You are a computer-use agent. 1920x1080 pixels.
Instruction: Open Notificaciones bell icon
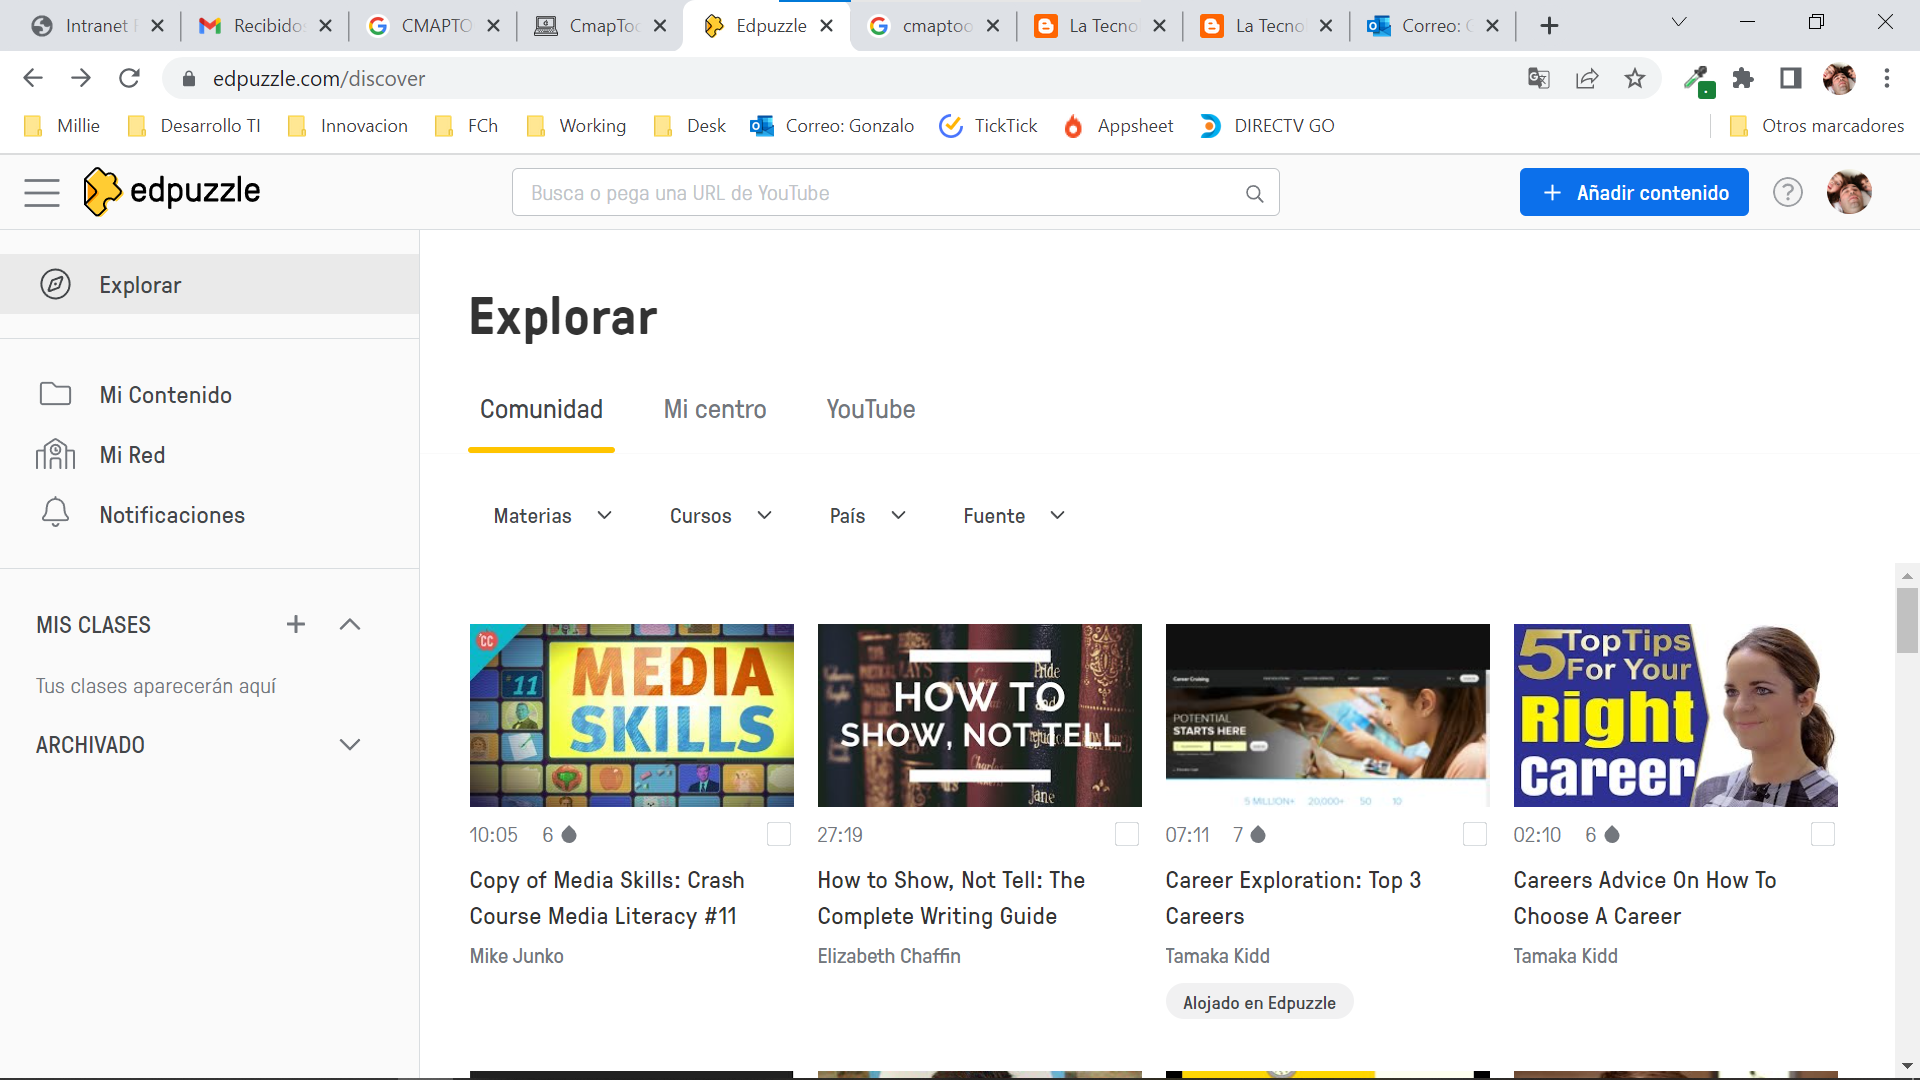pyautogui.click(x=55, y=514)
